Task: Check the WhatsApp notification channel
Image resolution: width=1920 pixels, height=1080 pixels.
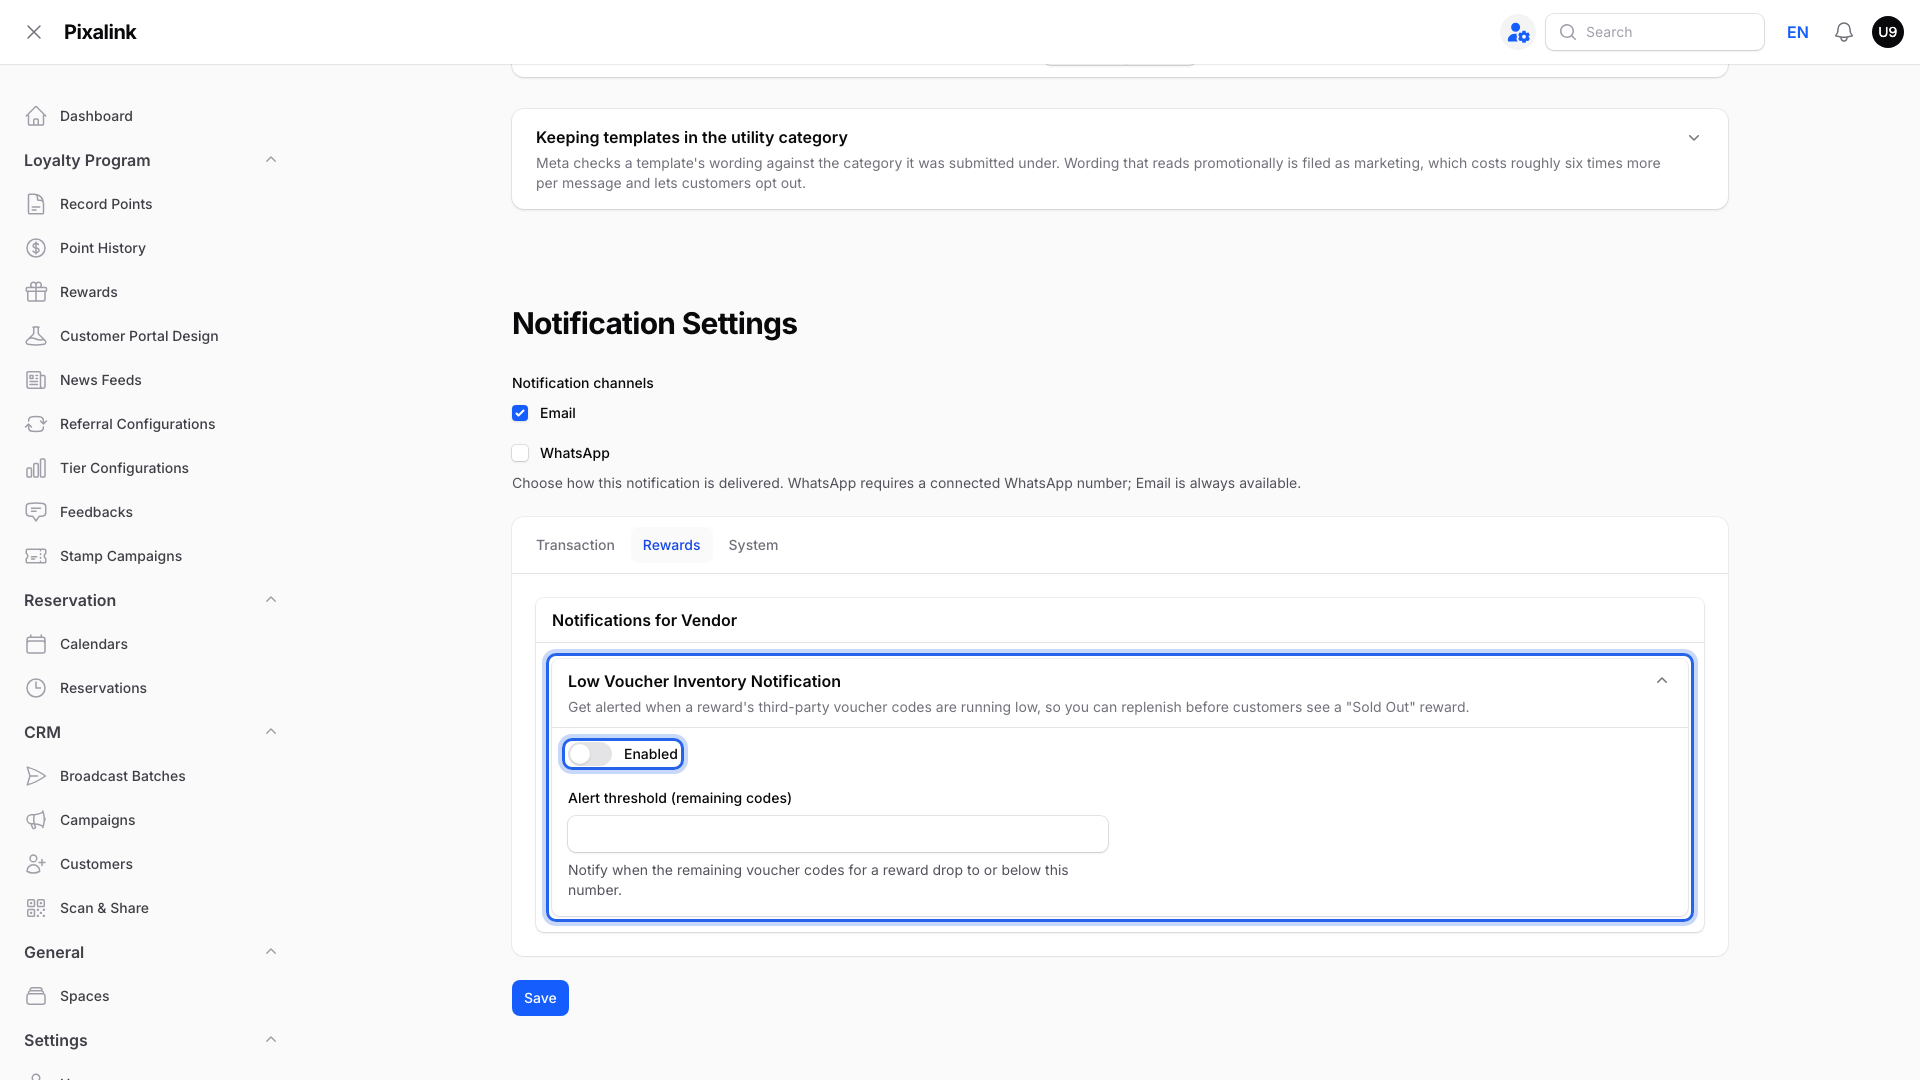Action: (520, 453)
